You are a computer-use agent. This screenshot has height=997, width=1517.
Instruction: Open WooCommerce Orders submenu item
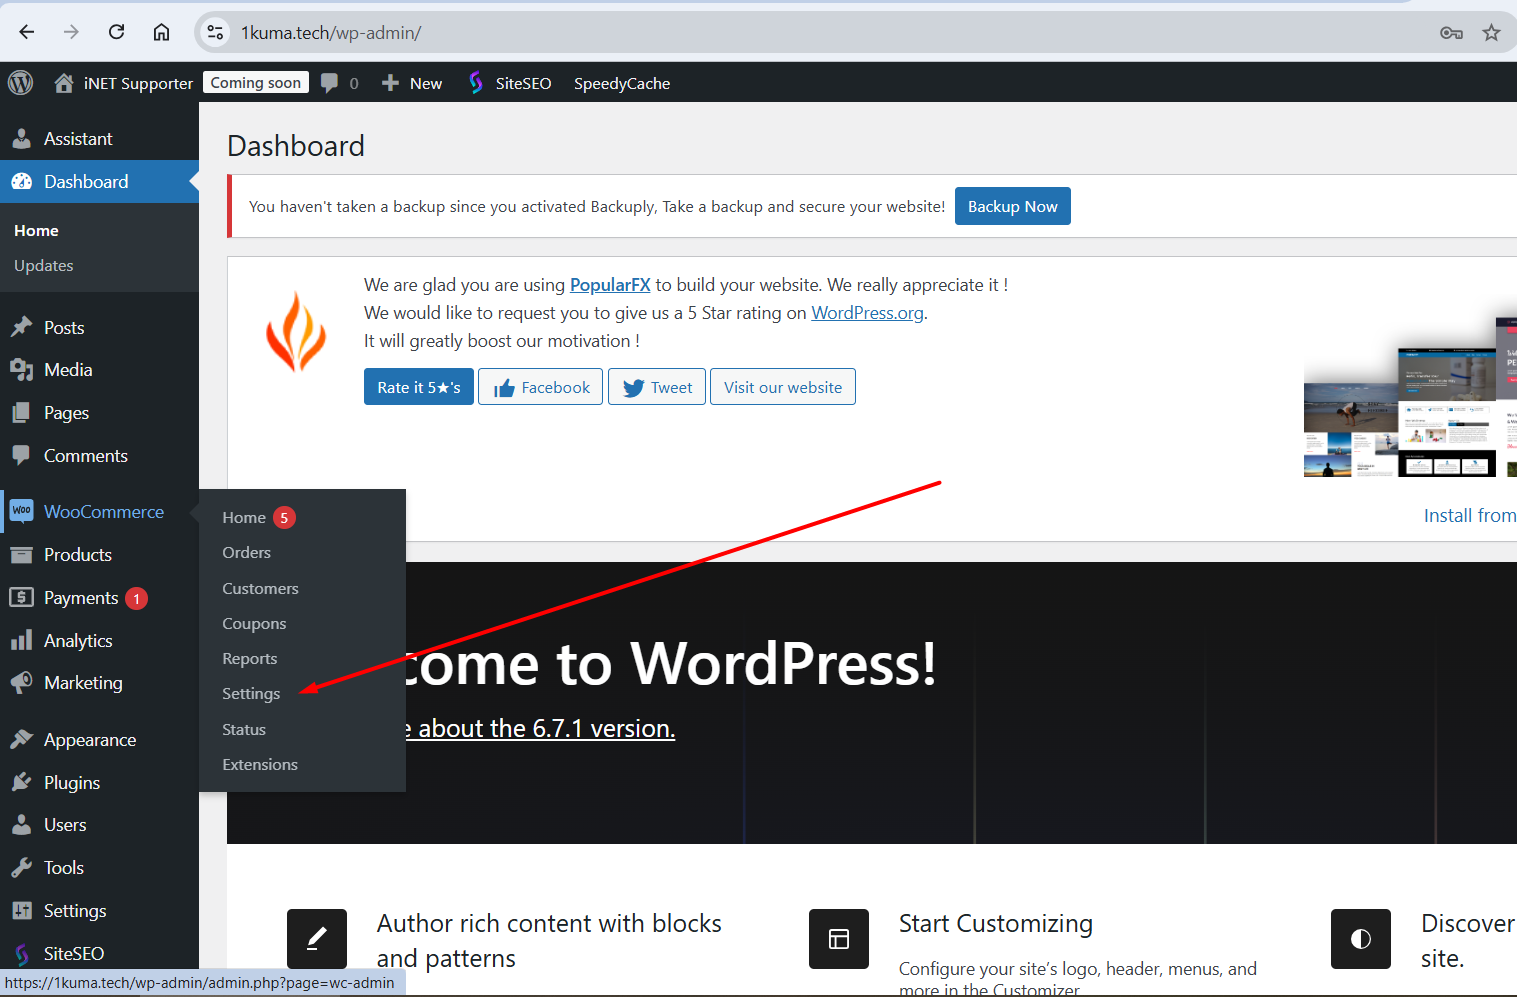(x=246, y=553)
